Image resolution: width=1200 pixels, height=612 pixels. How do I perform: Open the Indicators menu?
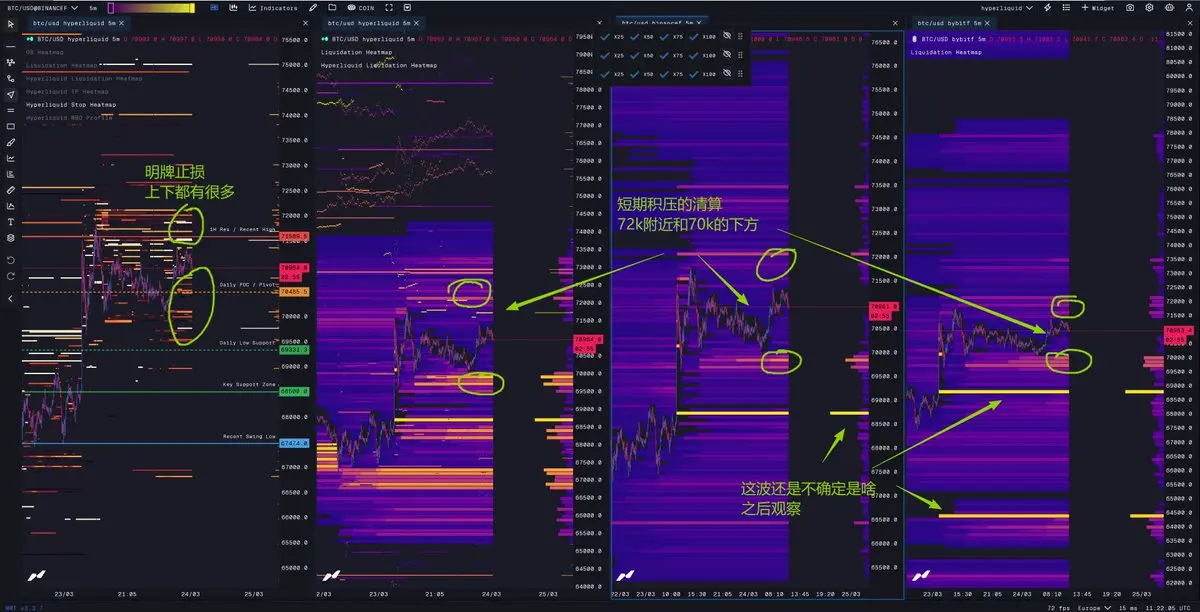coord(272,8)
